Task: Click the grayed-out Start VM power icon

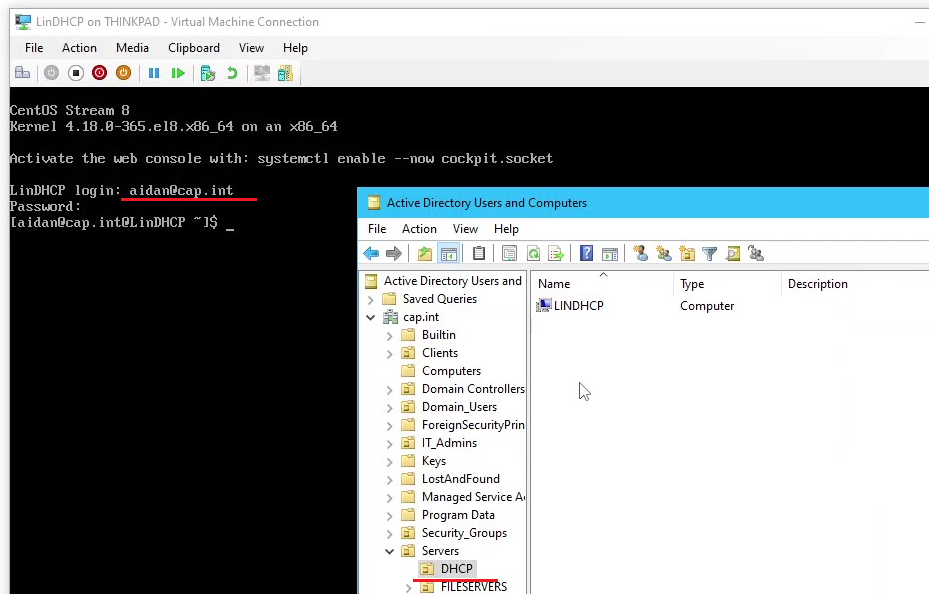Action: (x=52, y=73)
